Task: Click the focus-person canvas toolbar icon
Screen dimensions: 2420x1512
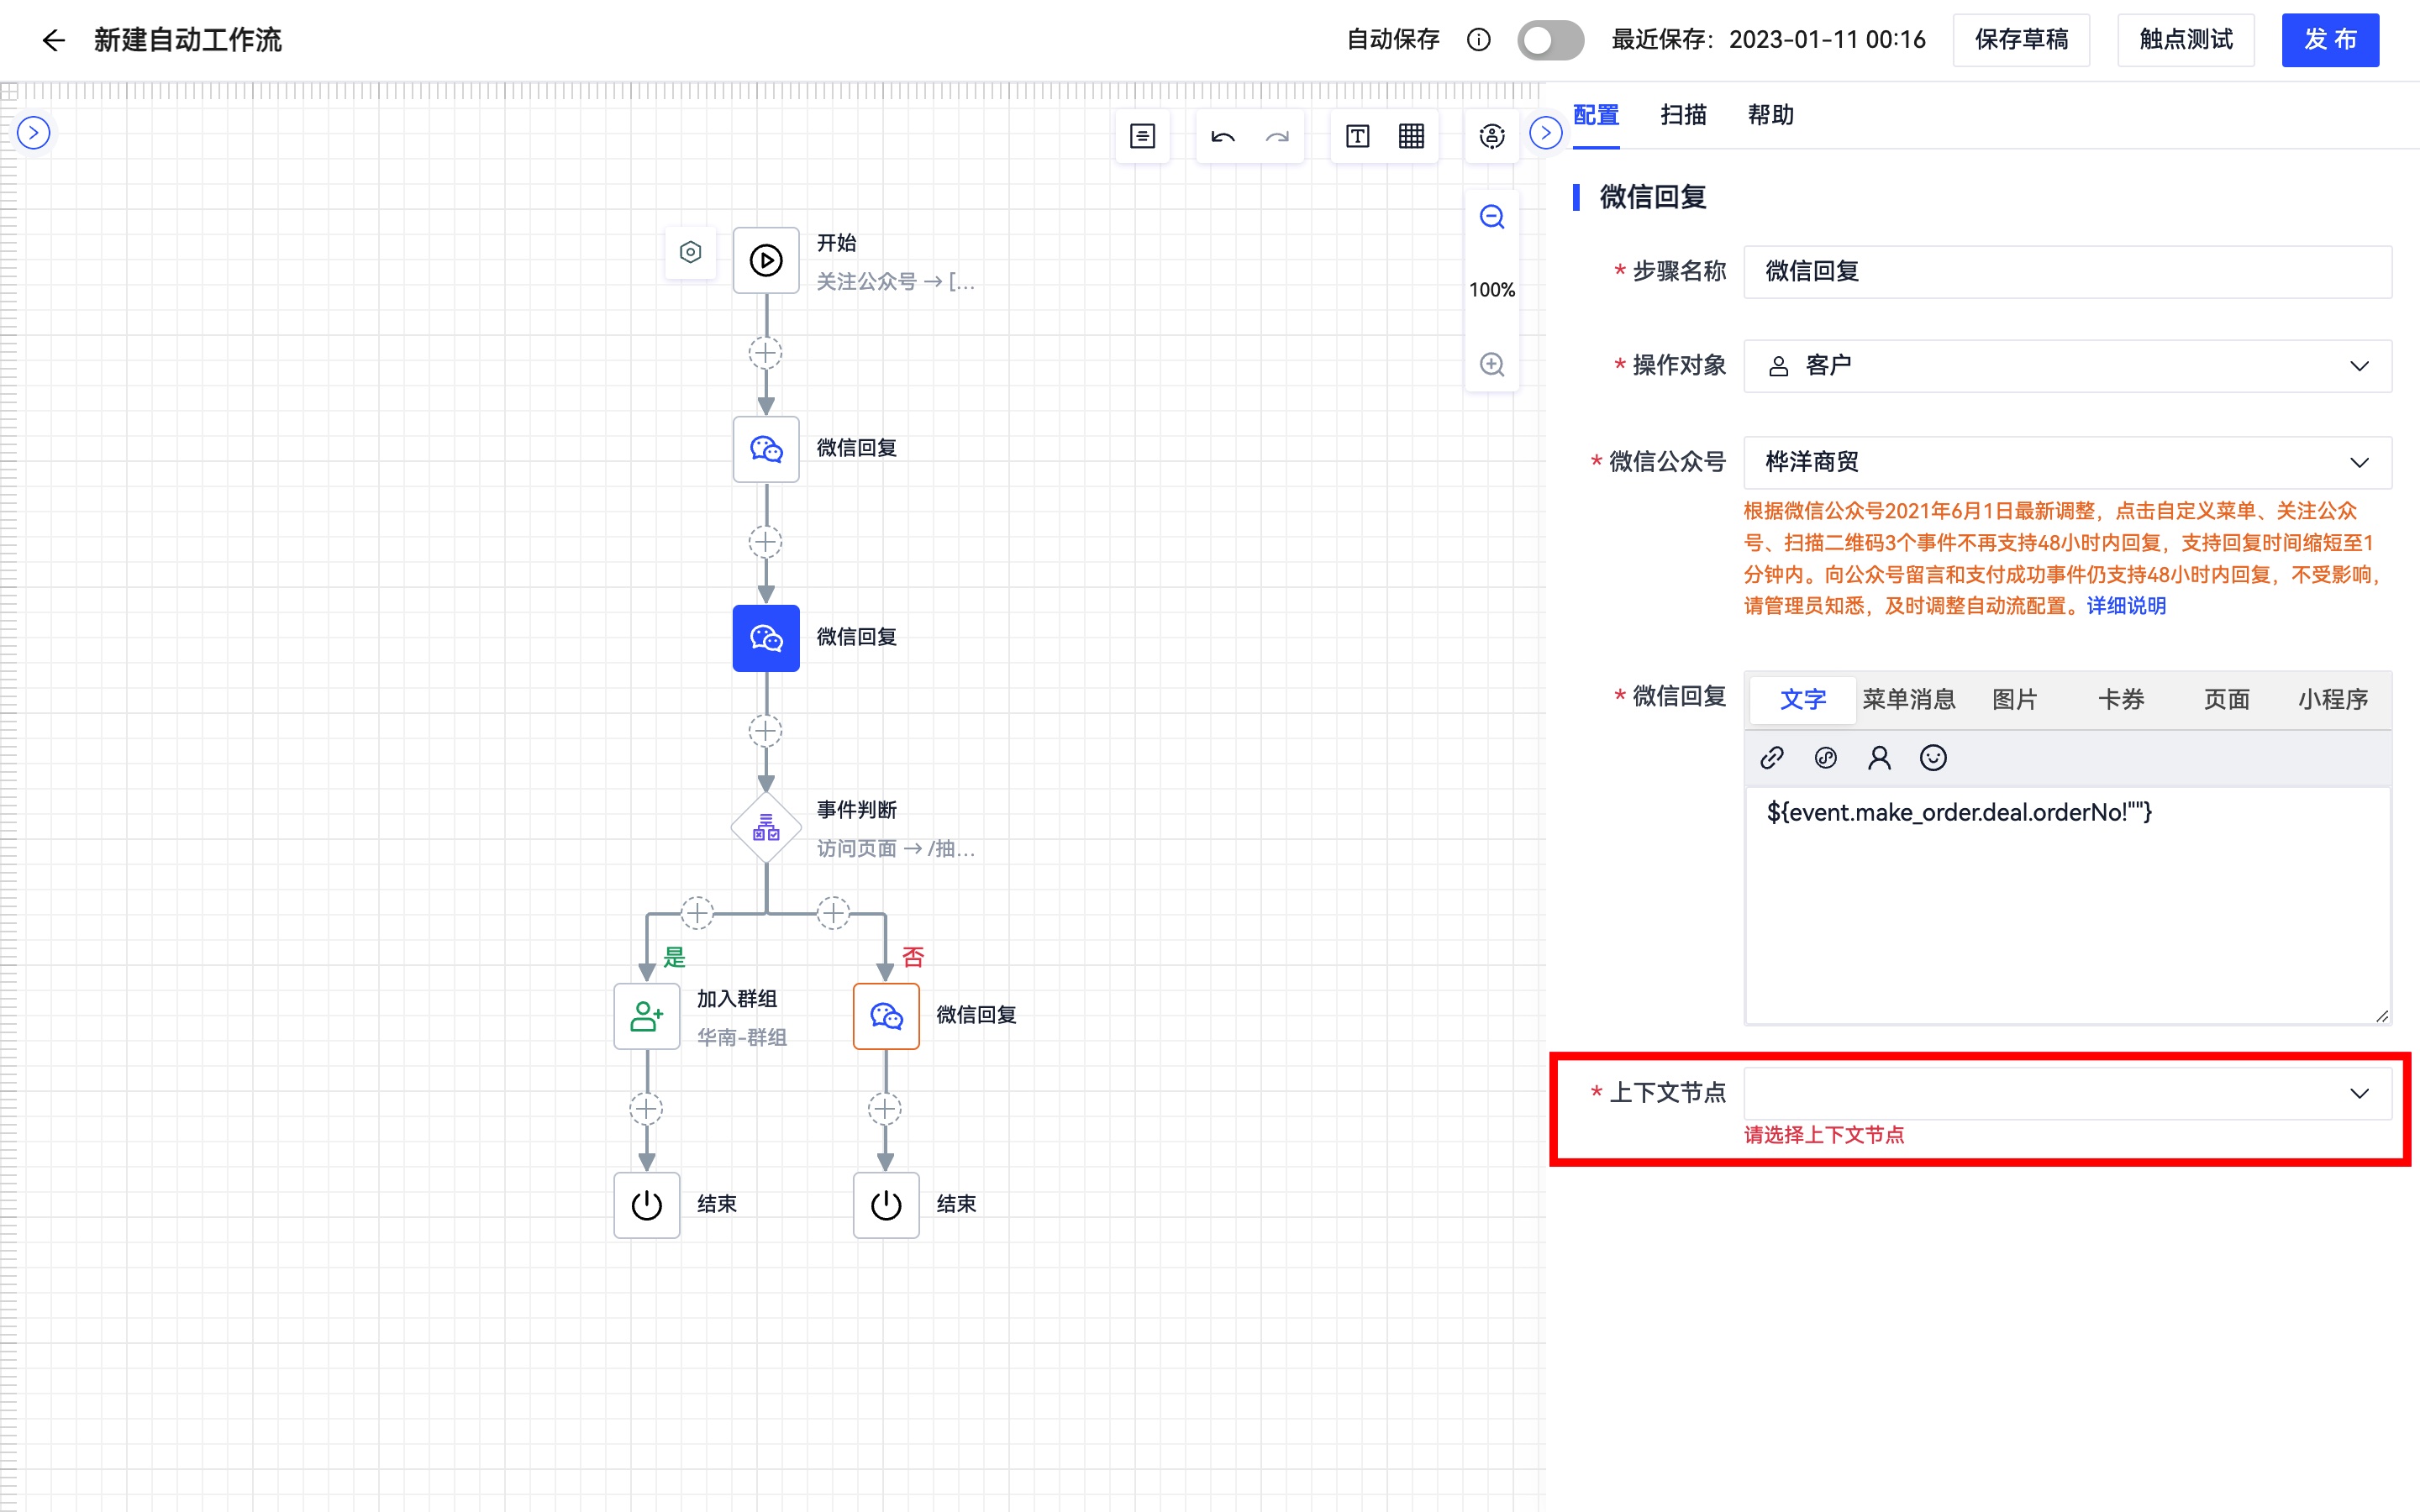Action: coord(1492,136)
